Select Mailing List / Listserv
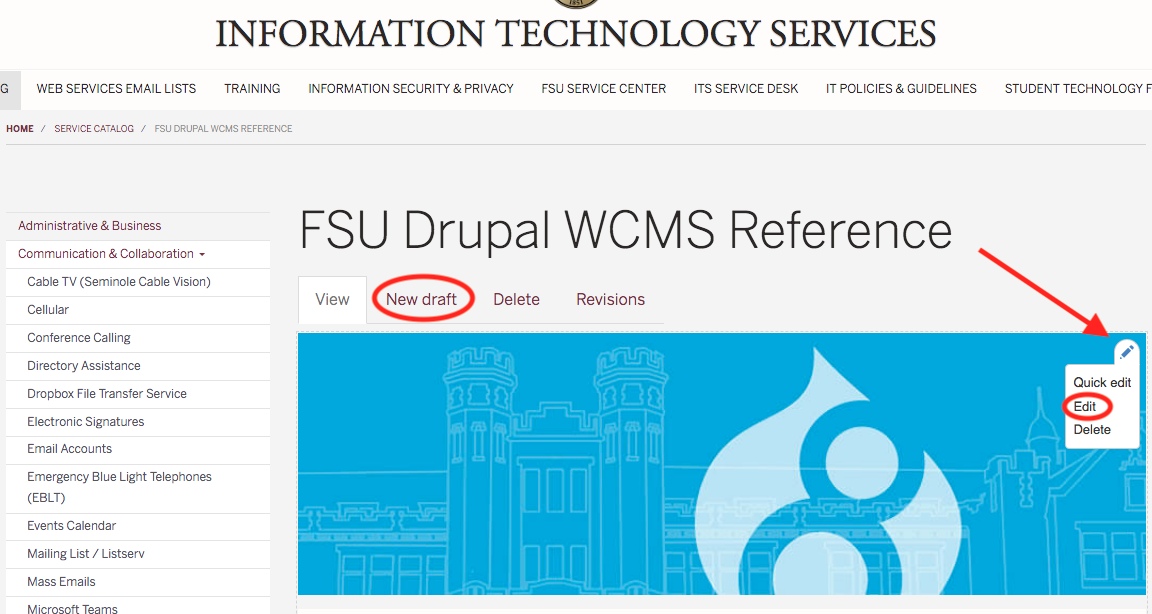Image resolution: width=1152 pixels, height=614 pixels. (x=86, y=554)
